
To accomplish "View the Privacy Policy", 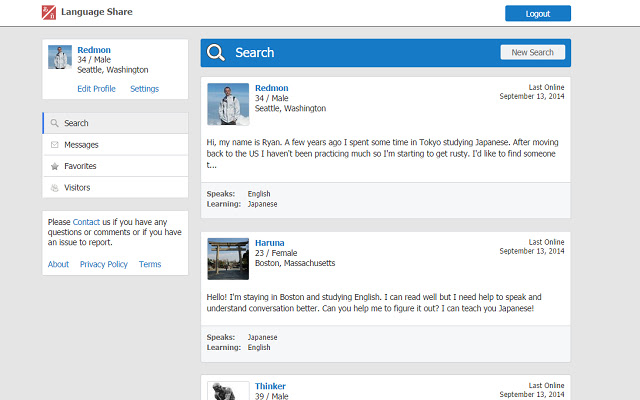I will (104, 264).
